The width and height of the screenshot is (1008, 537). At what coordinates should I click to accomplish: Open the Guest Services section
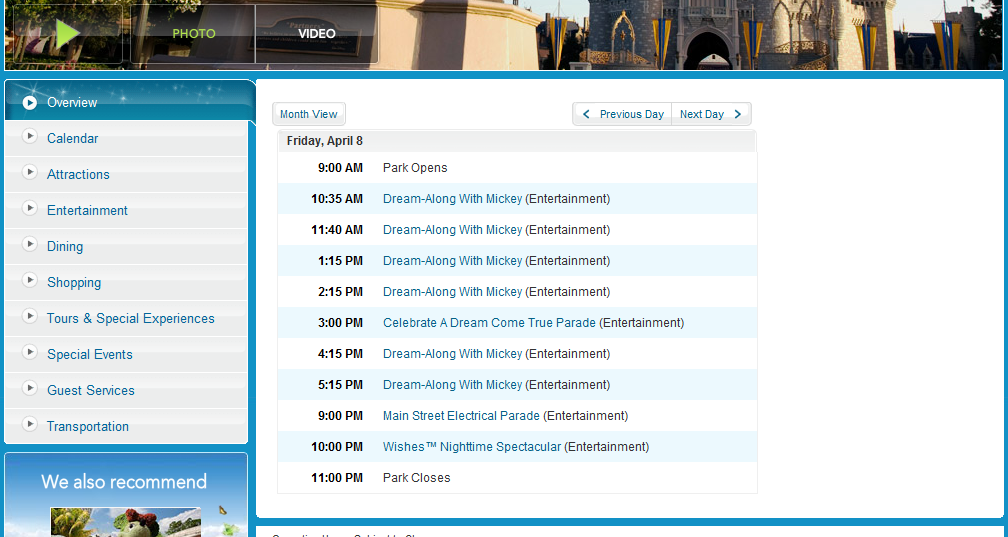click(x=91, y=390)
